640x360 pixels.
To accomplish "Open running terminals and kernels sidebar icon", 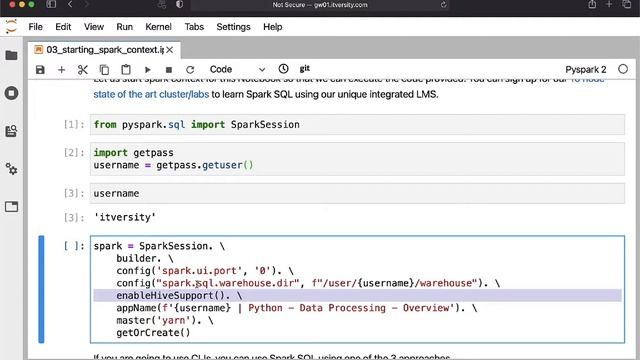I will pyautogui.click(x=11, y=93).
